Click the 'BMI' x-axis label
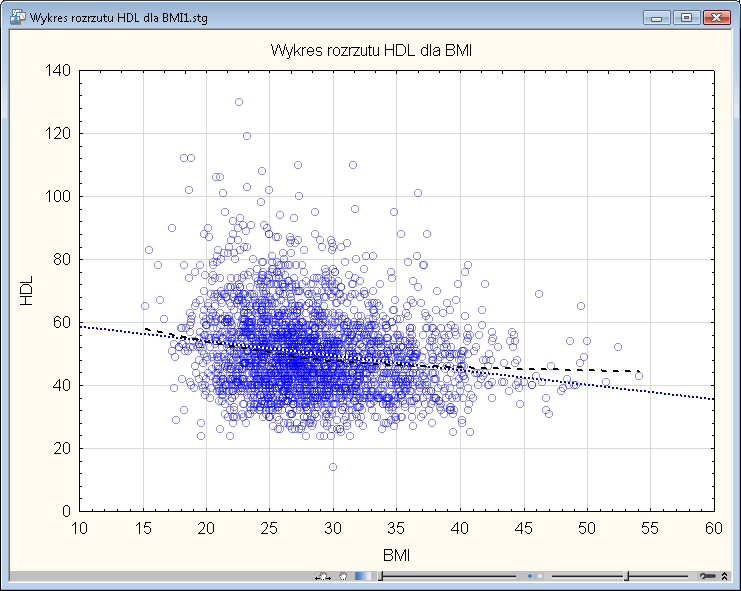The width and height of the screenshot is (741, 591). [396, 555]
